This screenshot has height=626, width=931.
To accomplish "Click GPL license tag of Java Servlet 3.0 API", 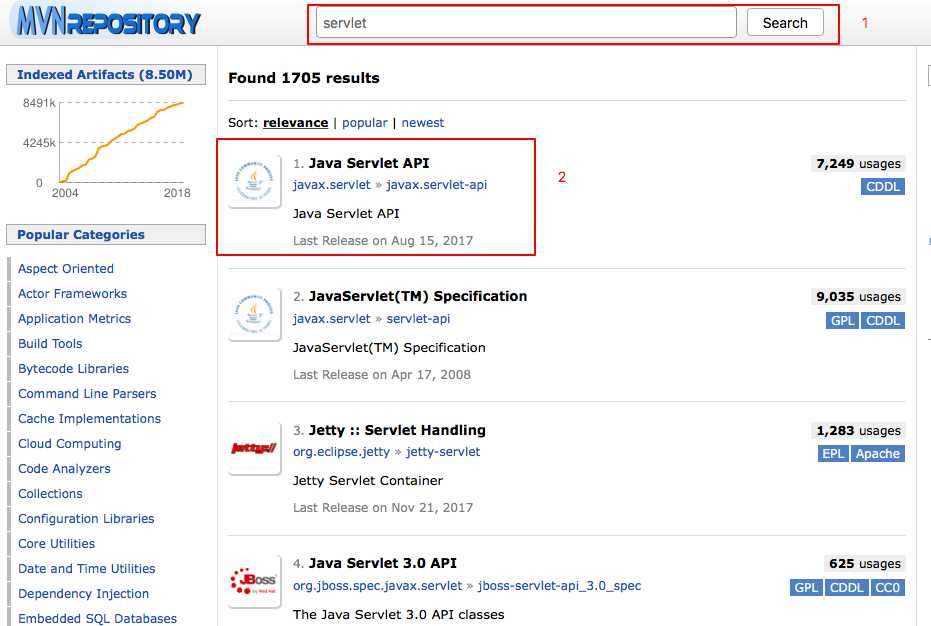I will pos(806,587).
